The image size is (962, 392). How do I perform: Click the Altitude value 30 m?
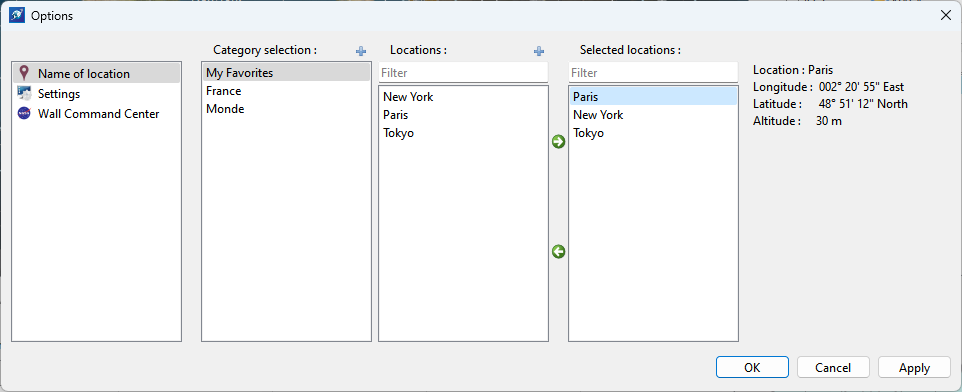pyautogui.click(x=829, y=121)
